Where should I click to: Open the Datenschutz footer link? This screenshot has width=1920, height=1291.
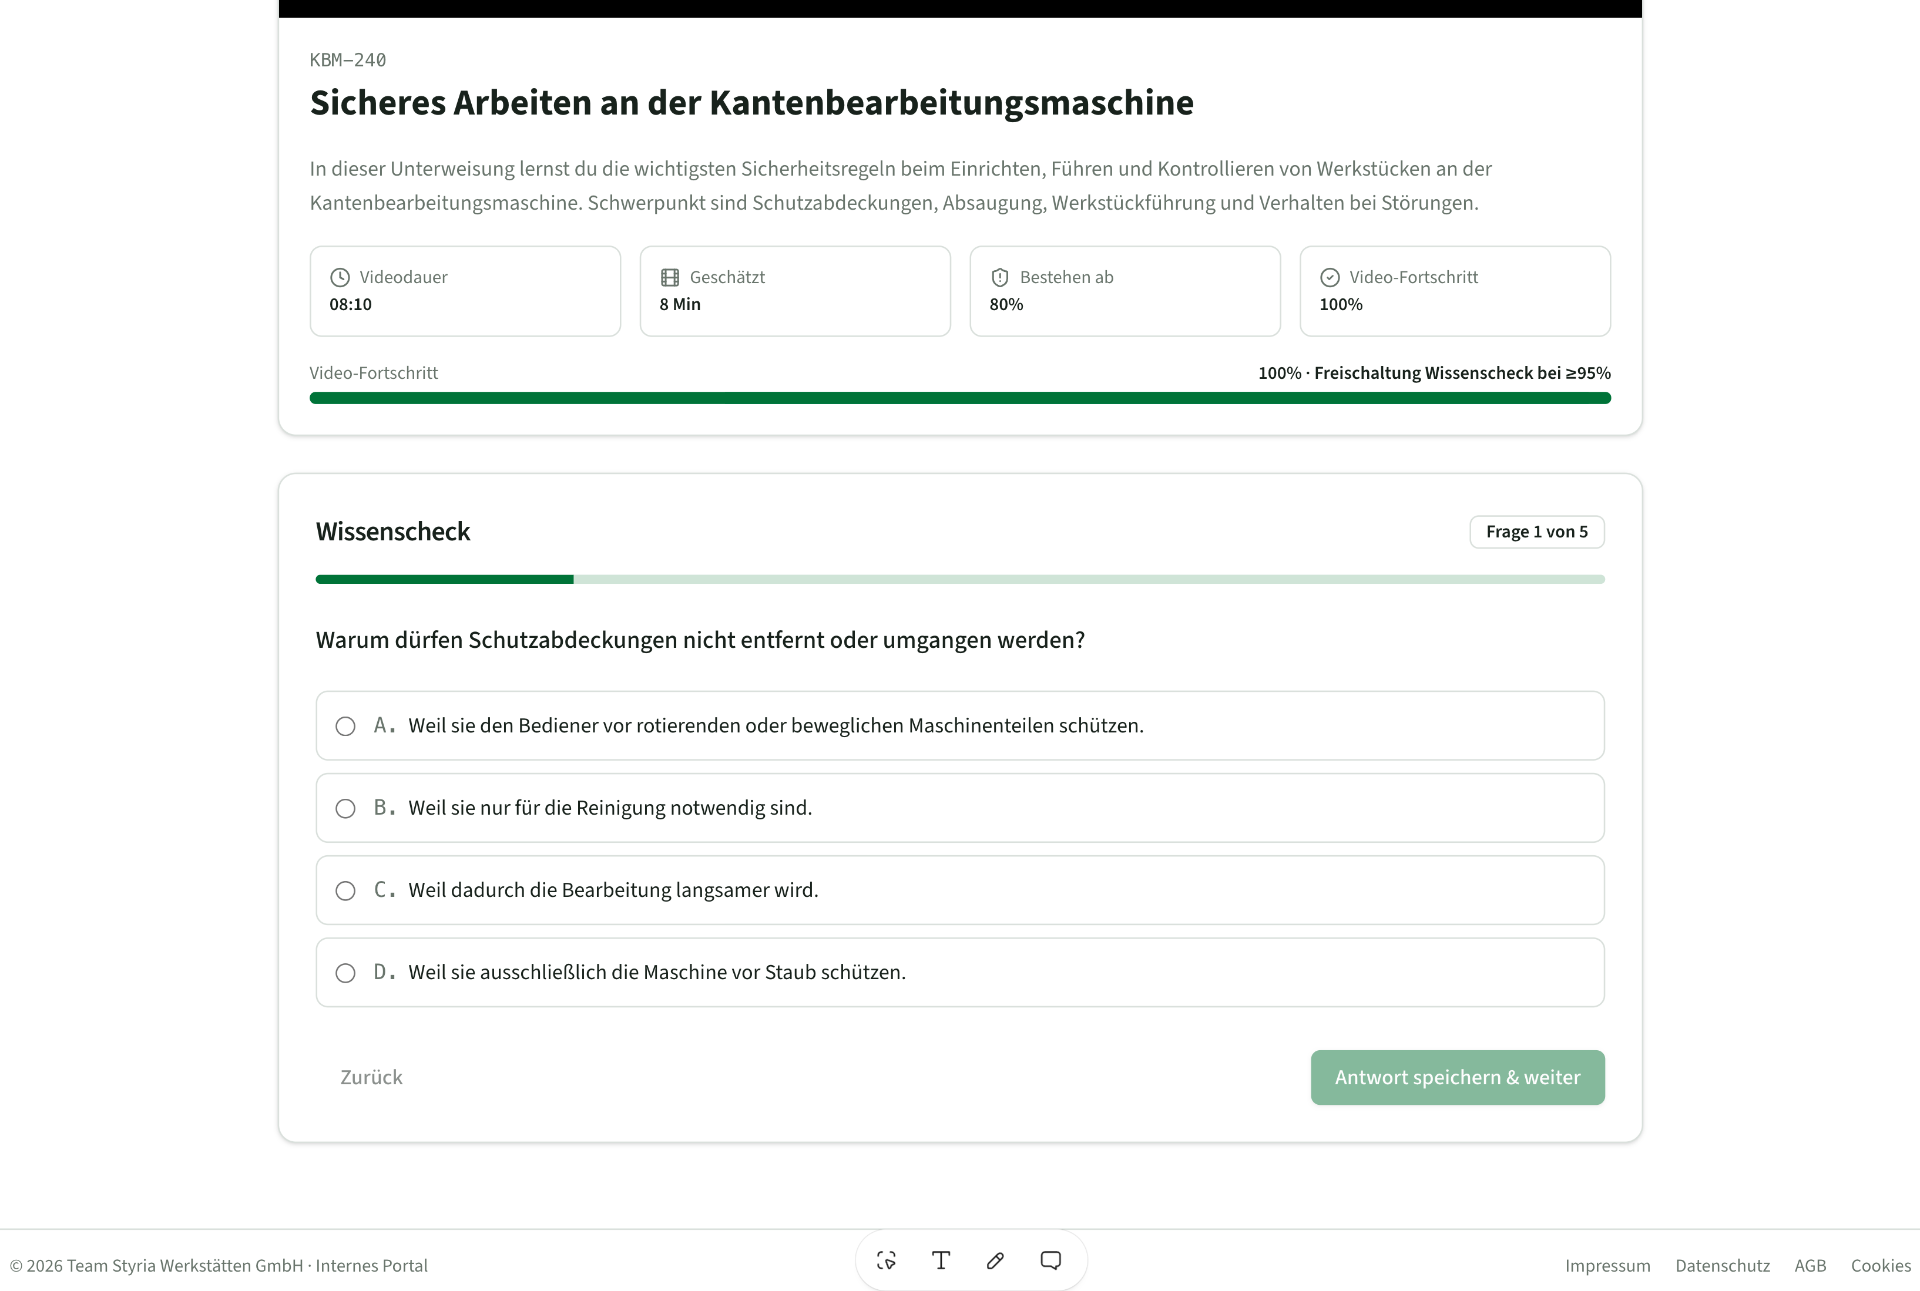[1722, 1265]
